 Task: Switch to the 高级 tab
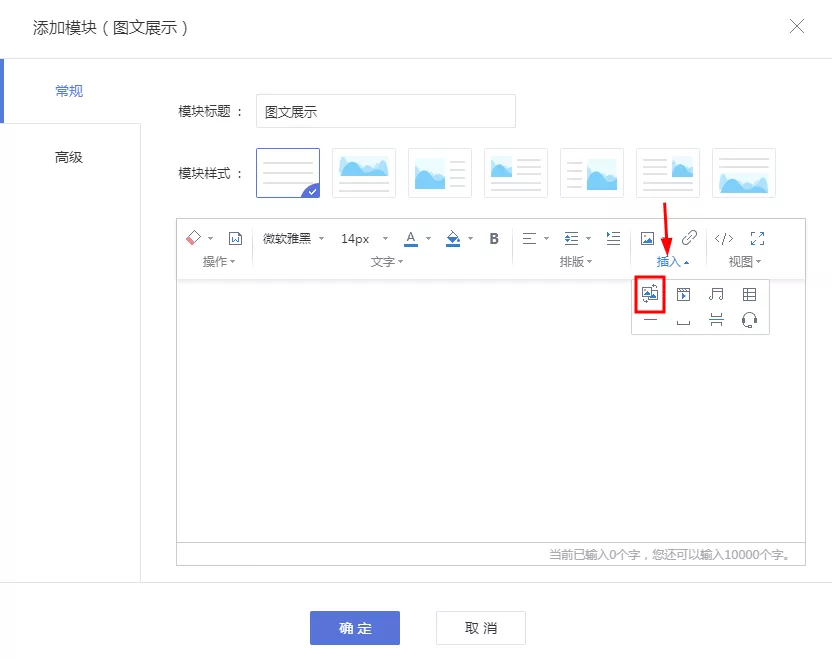pos(70,157)
